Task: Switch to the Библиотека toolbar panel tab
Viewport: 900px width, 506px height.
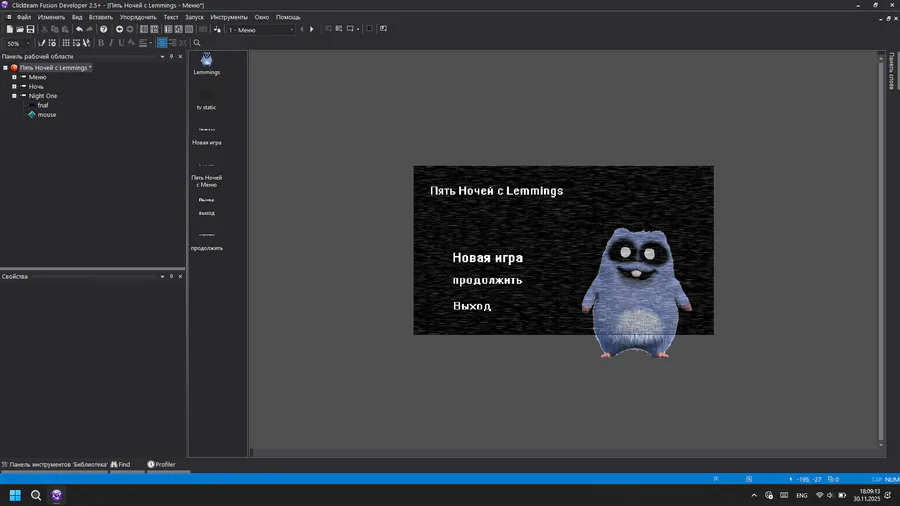Action: [x=55, y=465]
